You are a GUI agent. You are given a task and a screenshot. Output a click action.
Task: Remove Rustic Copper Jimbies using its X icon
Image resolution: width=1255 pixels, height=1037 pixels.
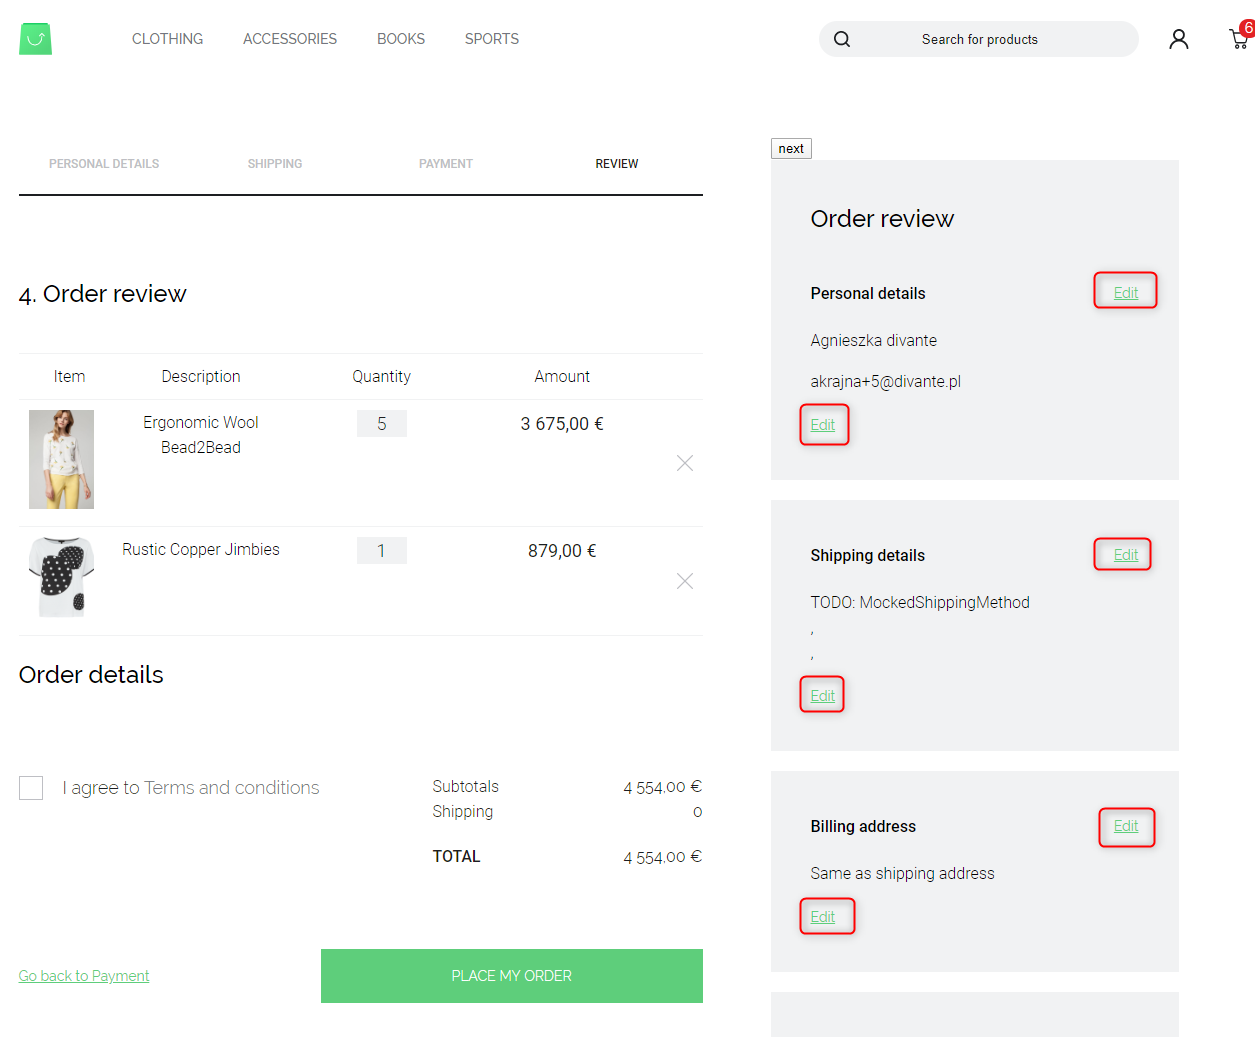[684, 580]
